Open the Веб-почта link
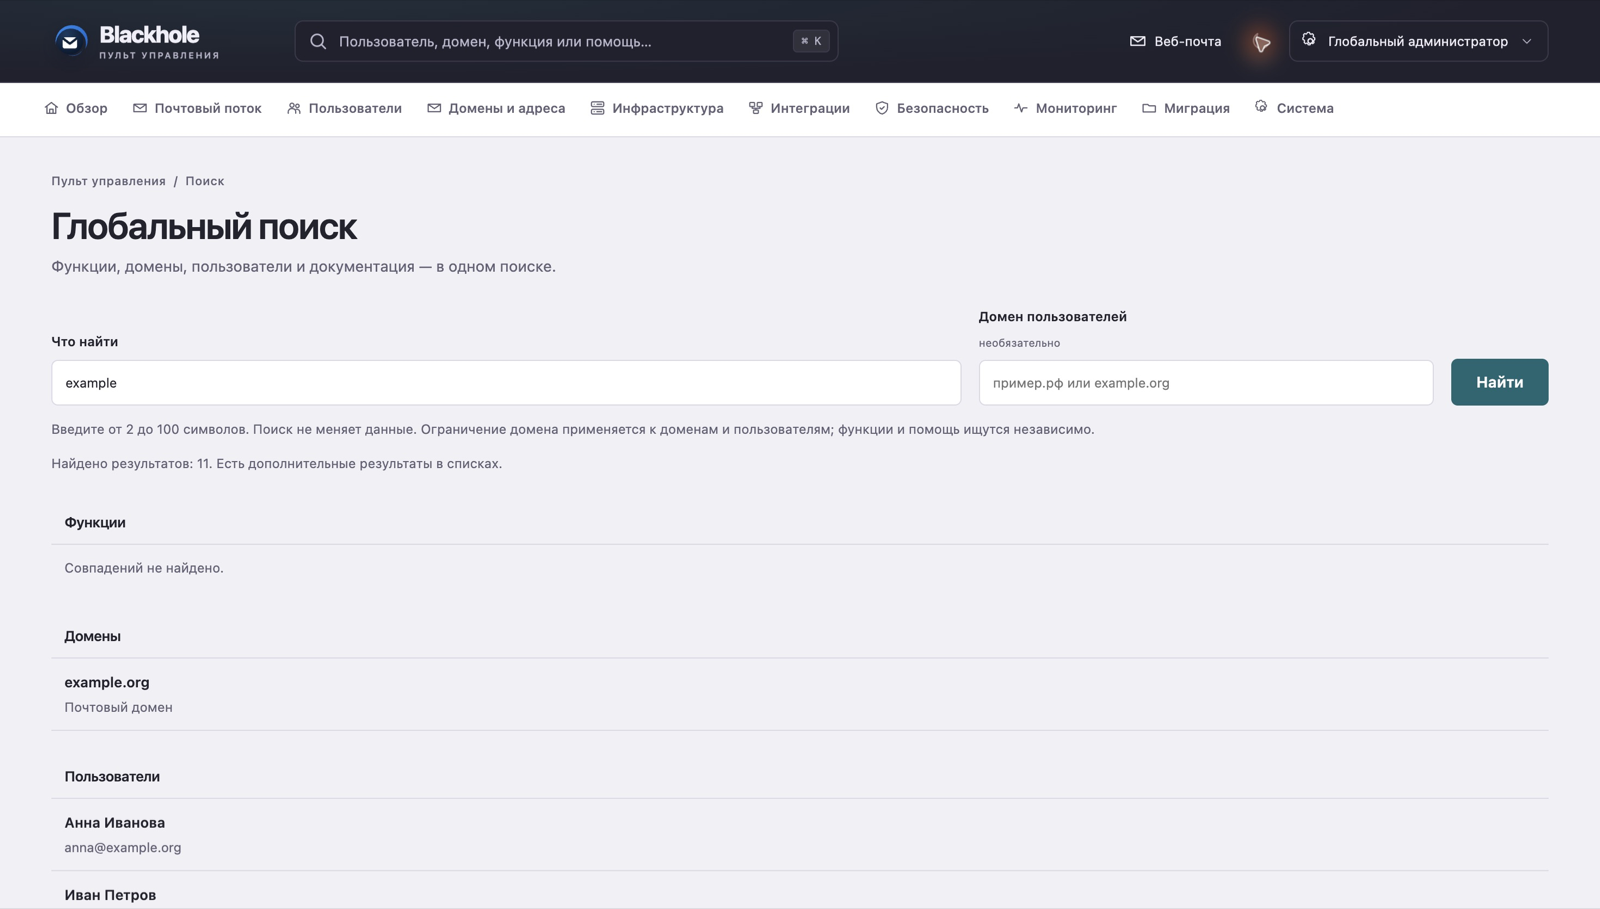This screenshot has width=1600, height=909. pyautogui.click(x=1176, y=41)
